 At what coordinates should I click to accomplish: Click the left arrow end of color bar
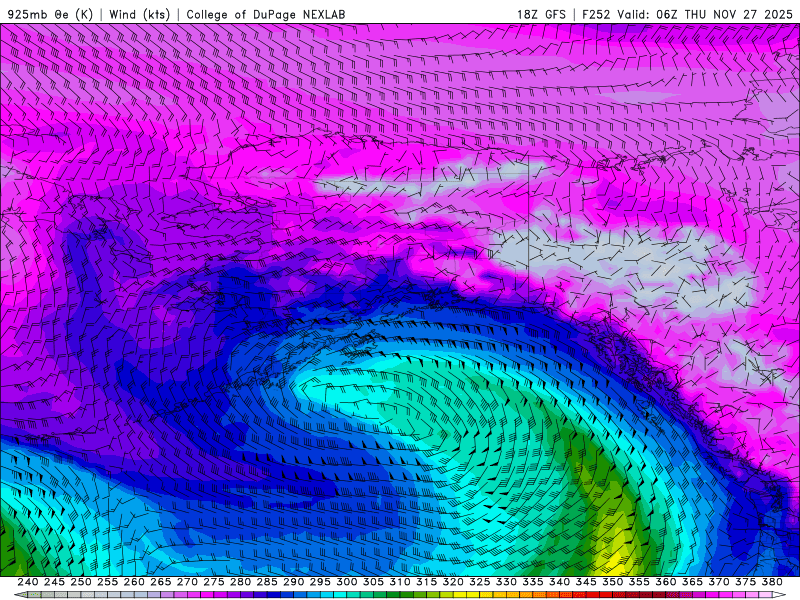pos(20,595)
